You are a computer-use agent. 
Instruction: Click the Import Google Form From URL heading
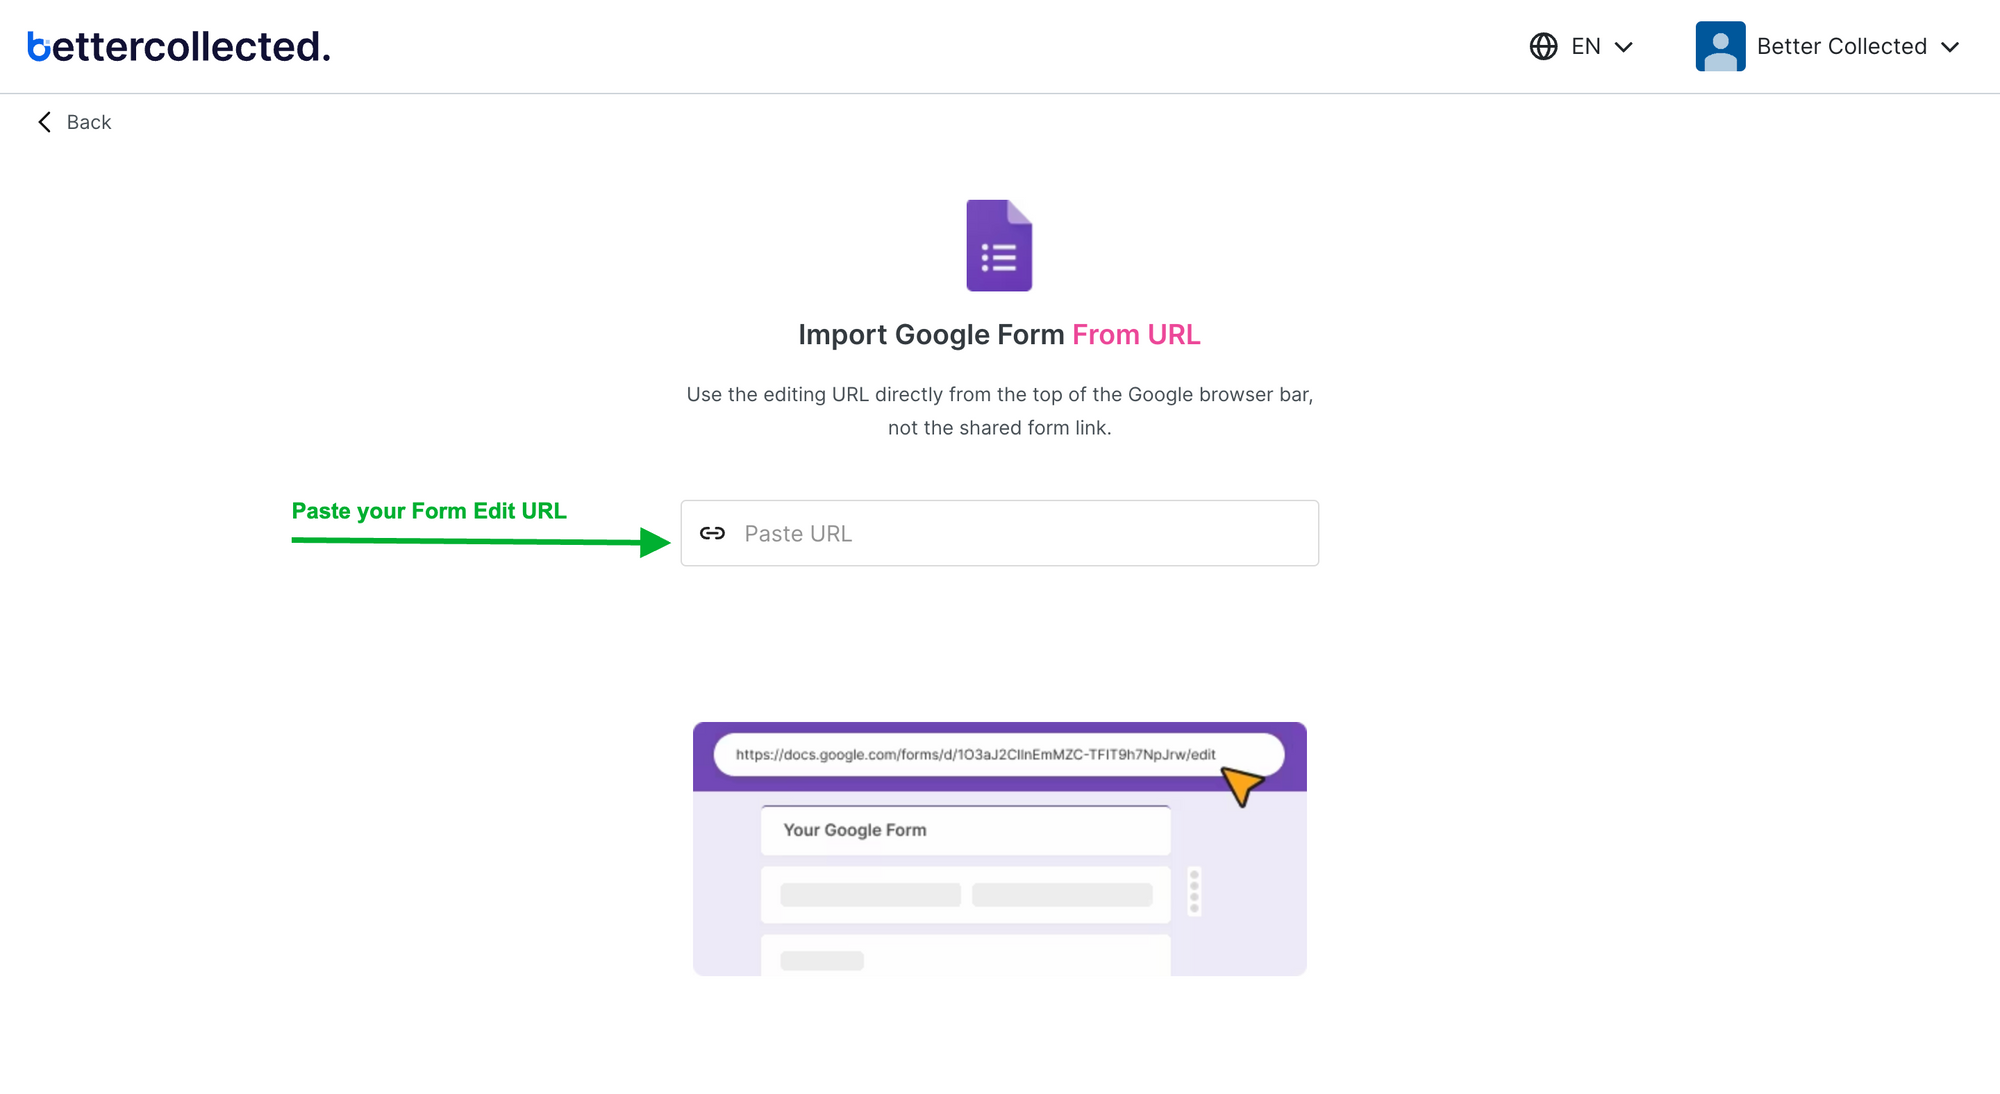999,334
